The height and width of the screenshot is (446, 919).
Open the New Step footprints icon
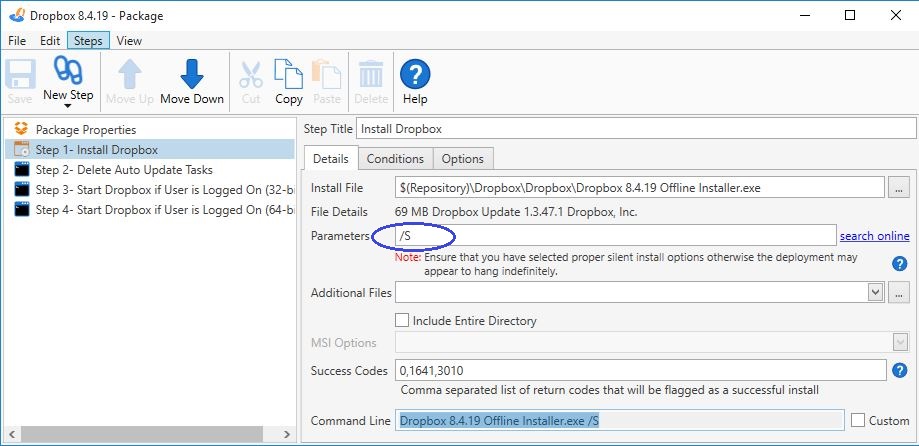tap(68, 71)
